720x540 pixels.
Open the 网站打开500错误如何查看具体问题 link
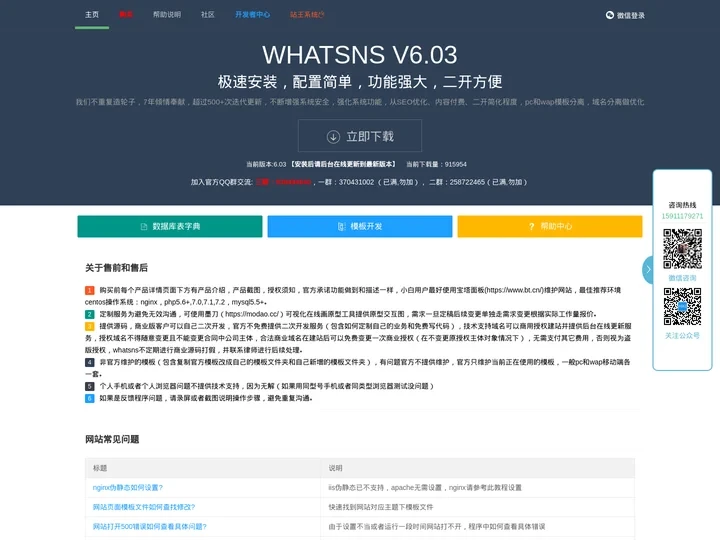coord(150,526)
